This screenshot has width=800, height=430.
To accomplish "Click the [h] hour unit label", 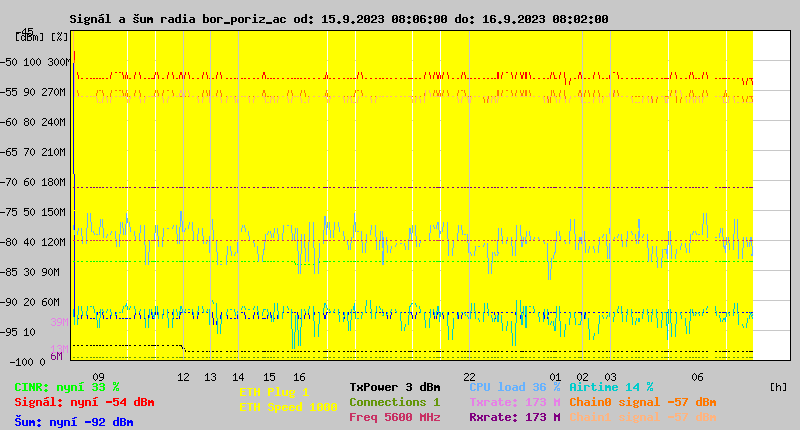I will click(778, 387).
